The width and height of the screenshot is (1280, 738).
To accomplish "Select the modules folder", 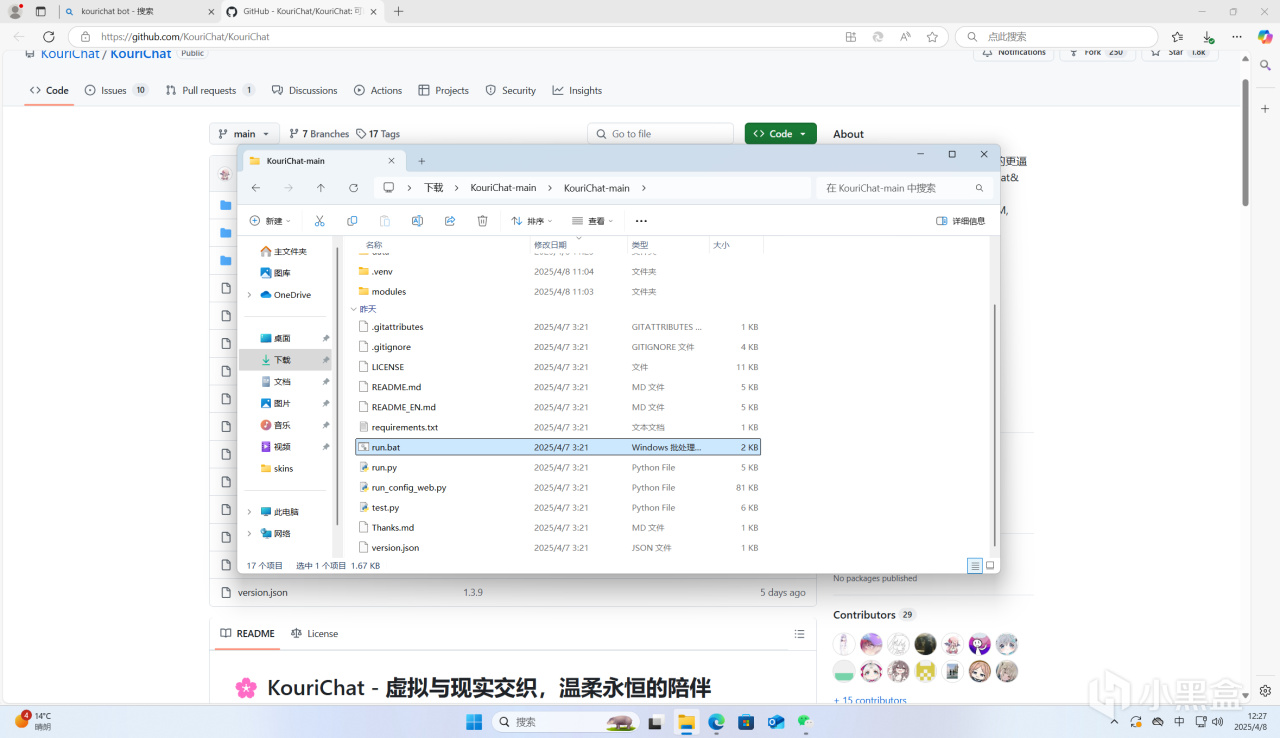I will (558, 292).
